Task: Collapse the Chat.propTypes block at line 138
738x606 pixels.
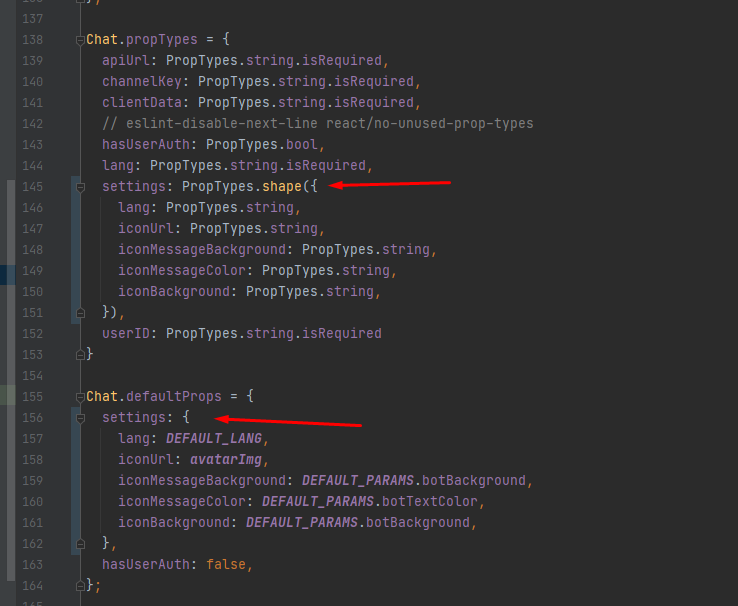Action: tap(80, 41)
